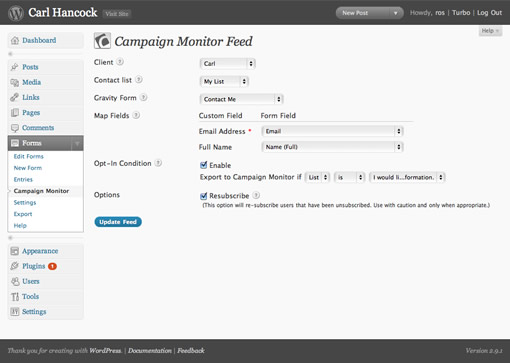Click the Dashboard home icon
This screenshot has width=510, height=363.
15,41
